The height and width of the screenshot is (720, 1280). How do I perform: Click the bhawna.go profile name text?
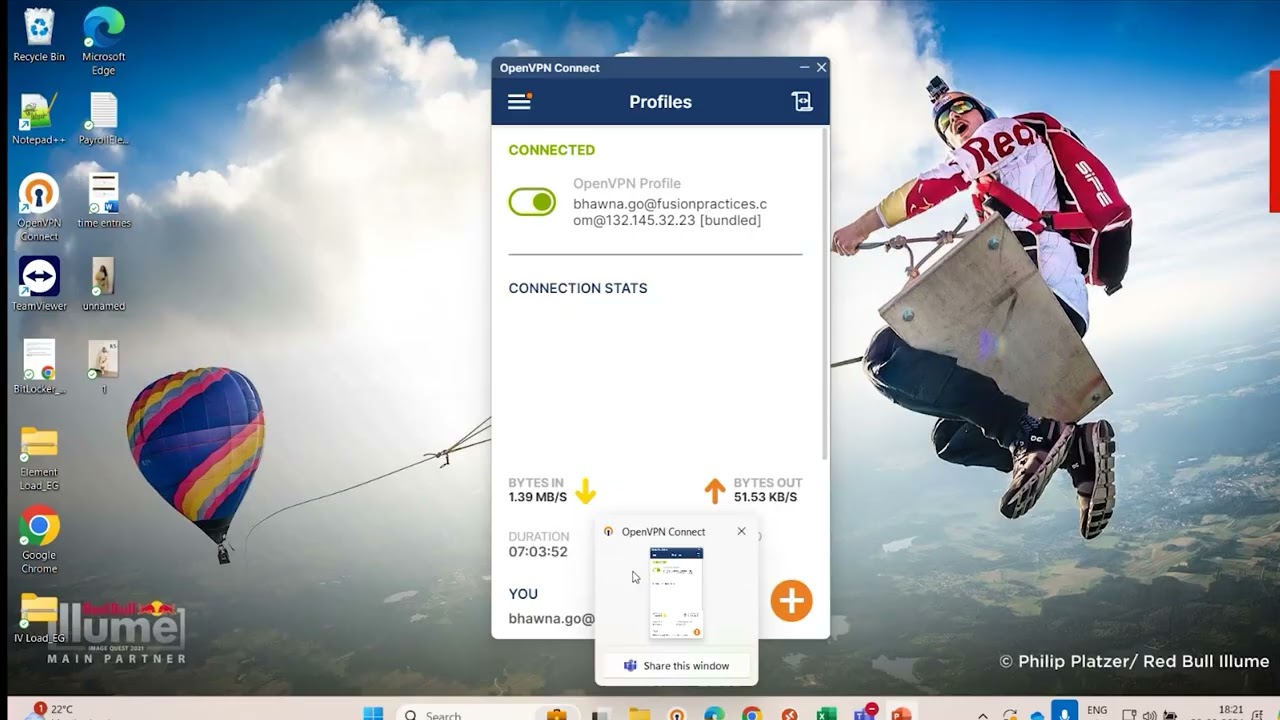(x=670, y=212)
